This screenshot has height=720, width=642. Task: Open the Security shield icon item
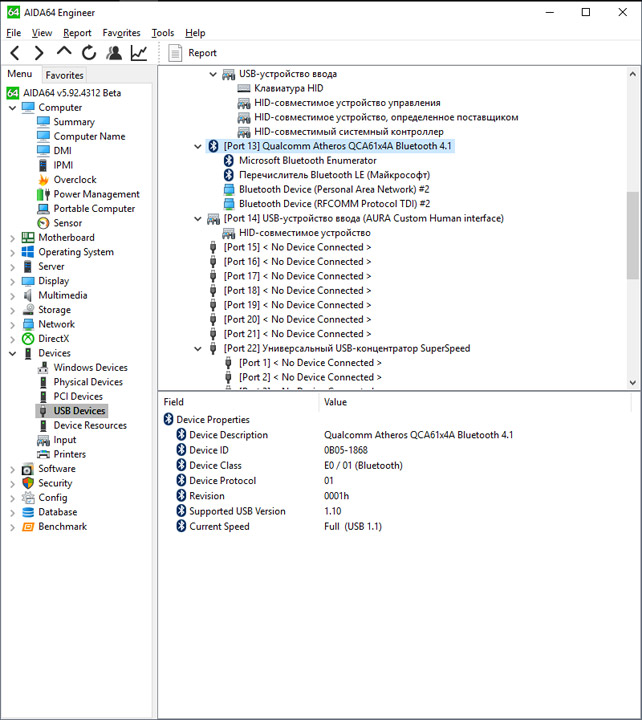28,483
